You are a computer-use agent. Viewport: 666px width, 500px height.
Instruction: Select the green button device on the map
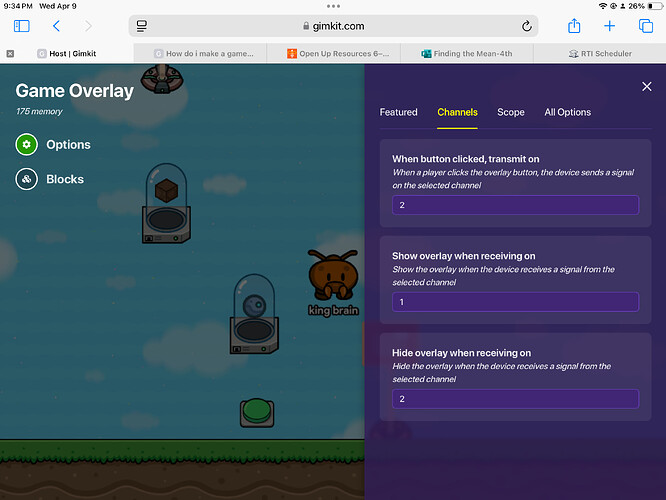pos(257,412)
